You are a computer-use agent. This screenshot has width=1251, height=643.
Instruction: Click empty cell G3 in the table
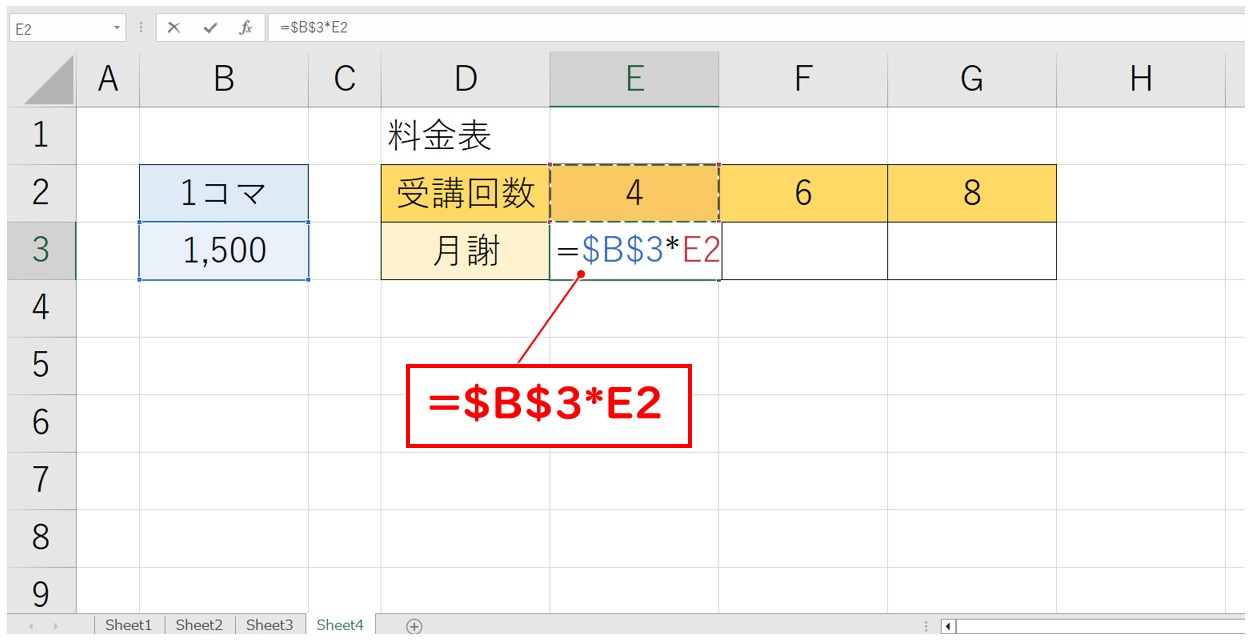972,251
